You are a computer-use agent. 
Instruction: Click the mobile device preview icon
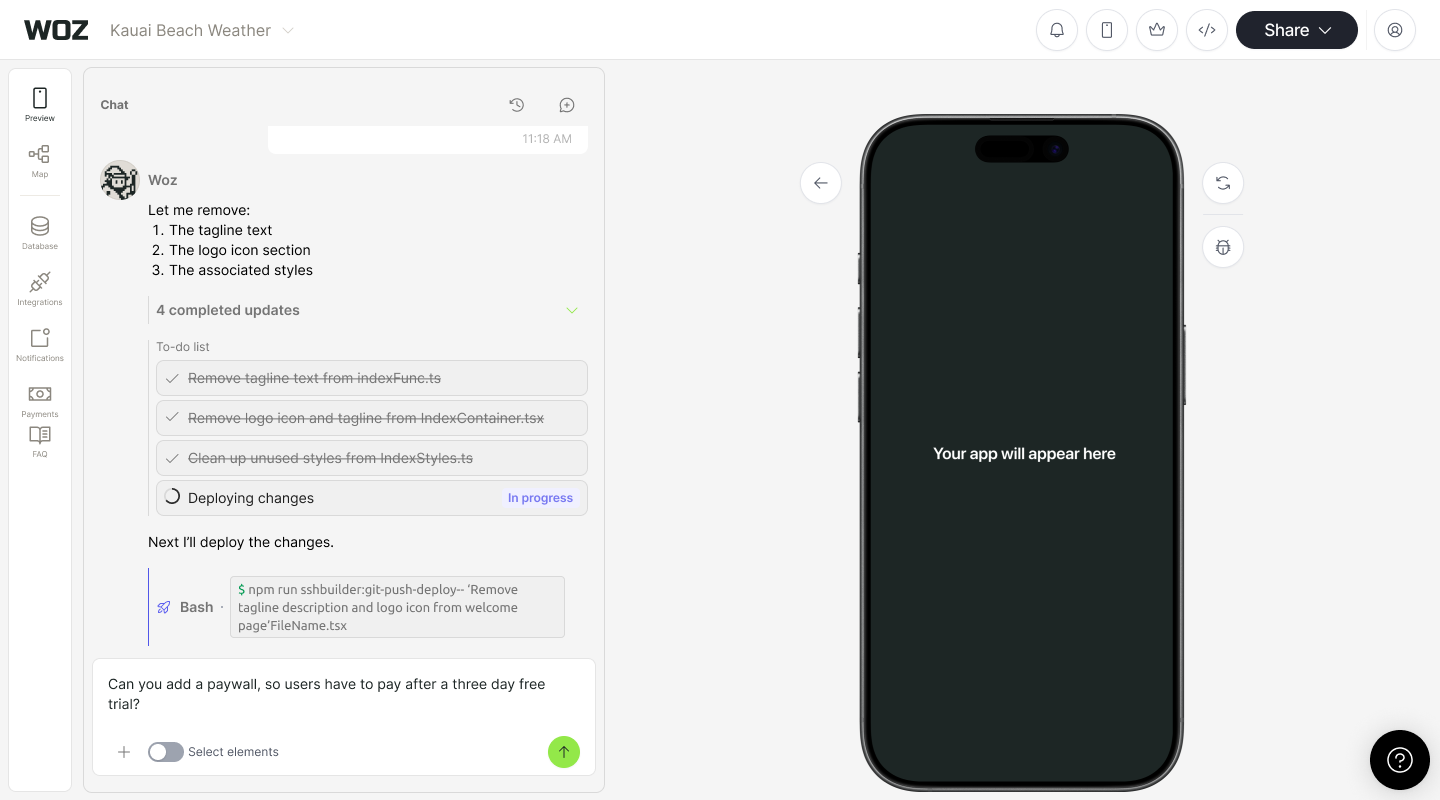coord(1107,30)
